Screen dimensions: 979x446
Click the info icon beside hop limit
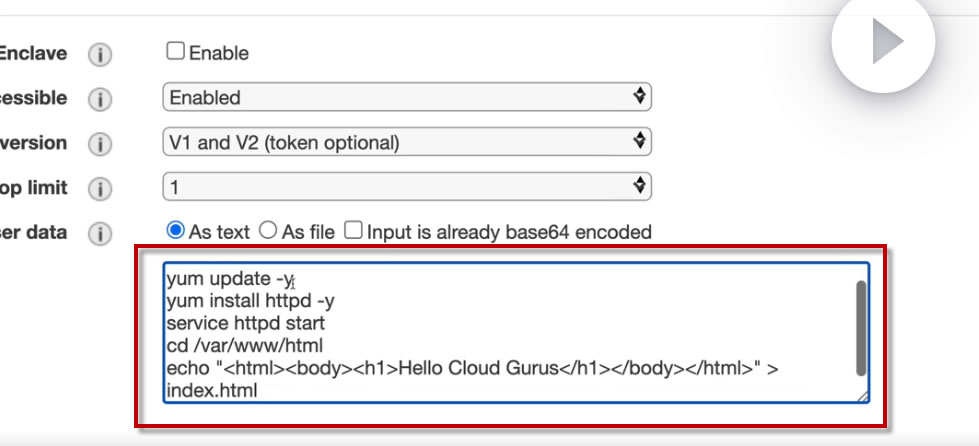[x=99, y=189]
